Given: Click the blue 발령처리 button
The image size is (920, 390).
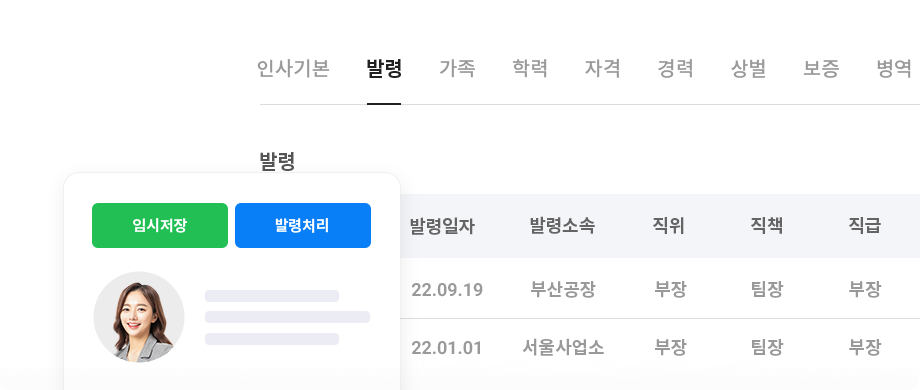Looking at the screenshot, I should [303, 225].
